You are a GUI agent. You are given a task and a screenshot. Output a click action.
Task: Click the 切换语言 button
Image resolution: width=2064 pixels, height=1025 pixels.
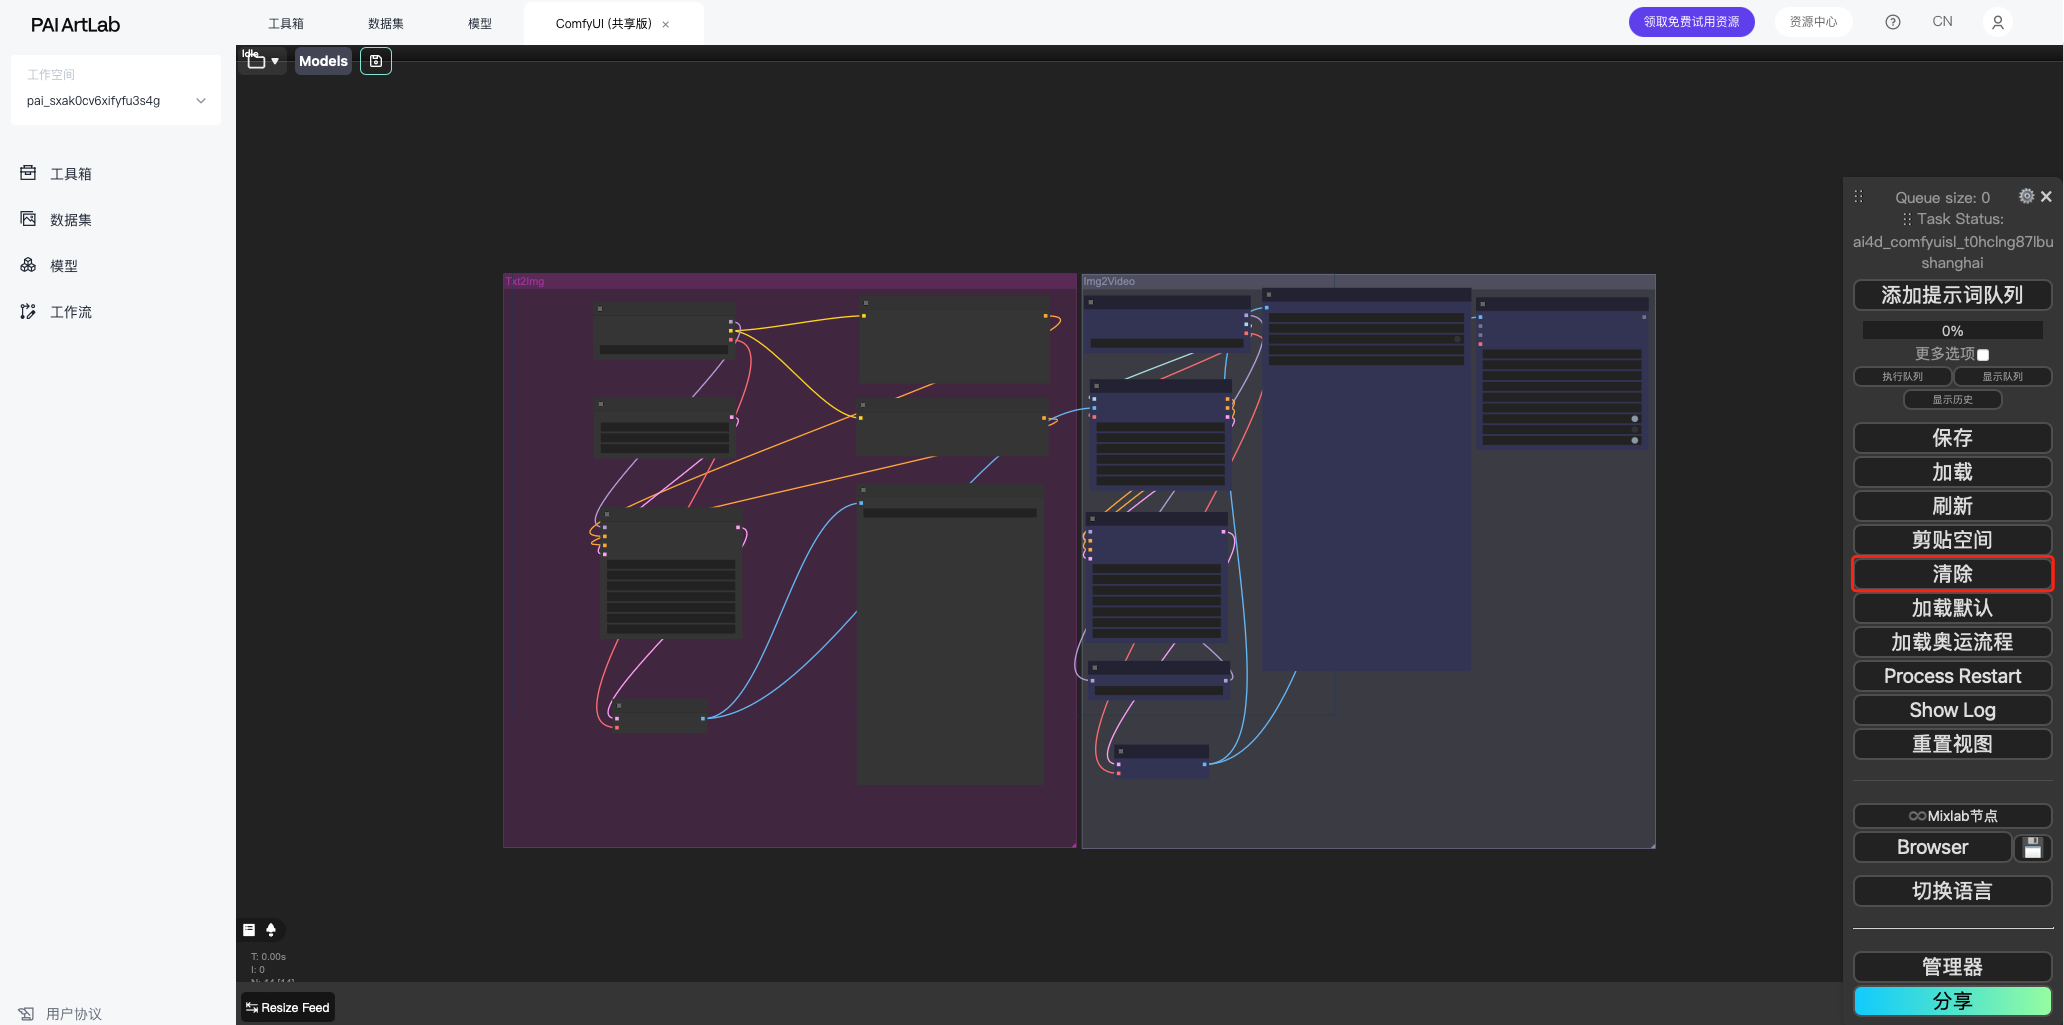1952,891
